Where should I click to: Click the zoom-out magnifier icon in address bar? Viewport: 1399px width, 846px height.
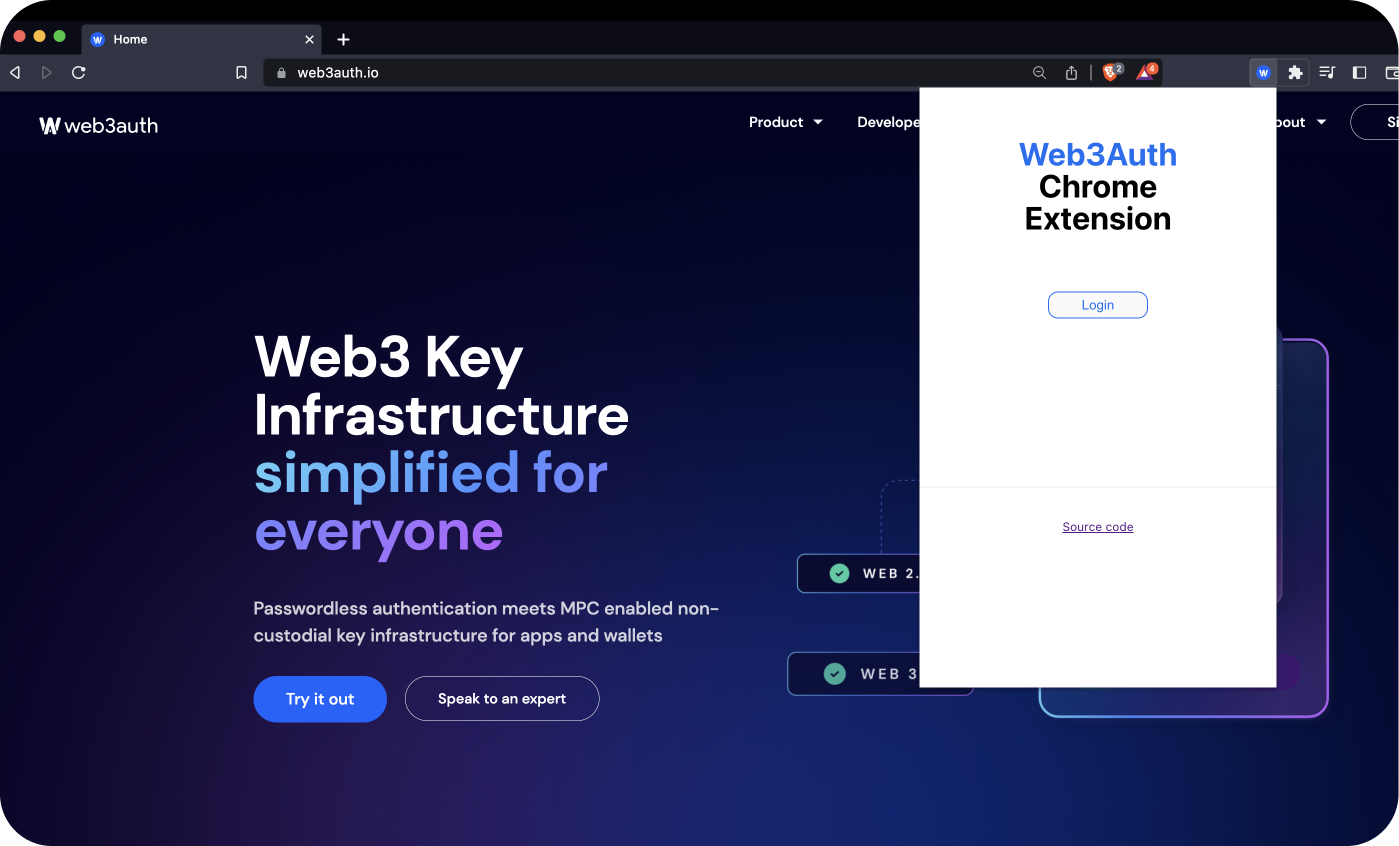tap(1039, 72)
